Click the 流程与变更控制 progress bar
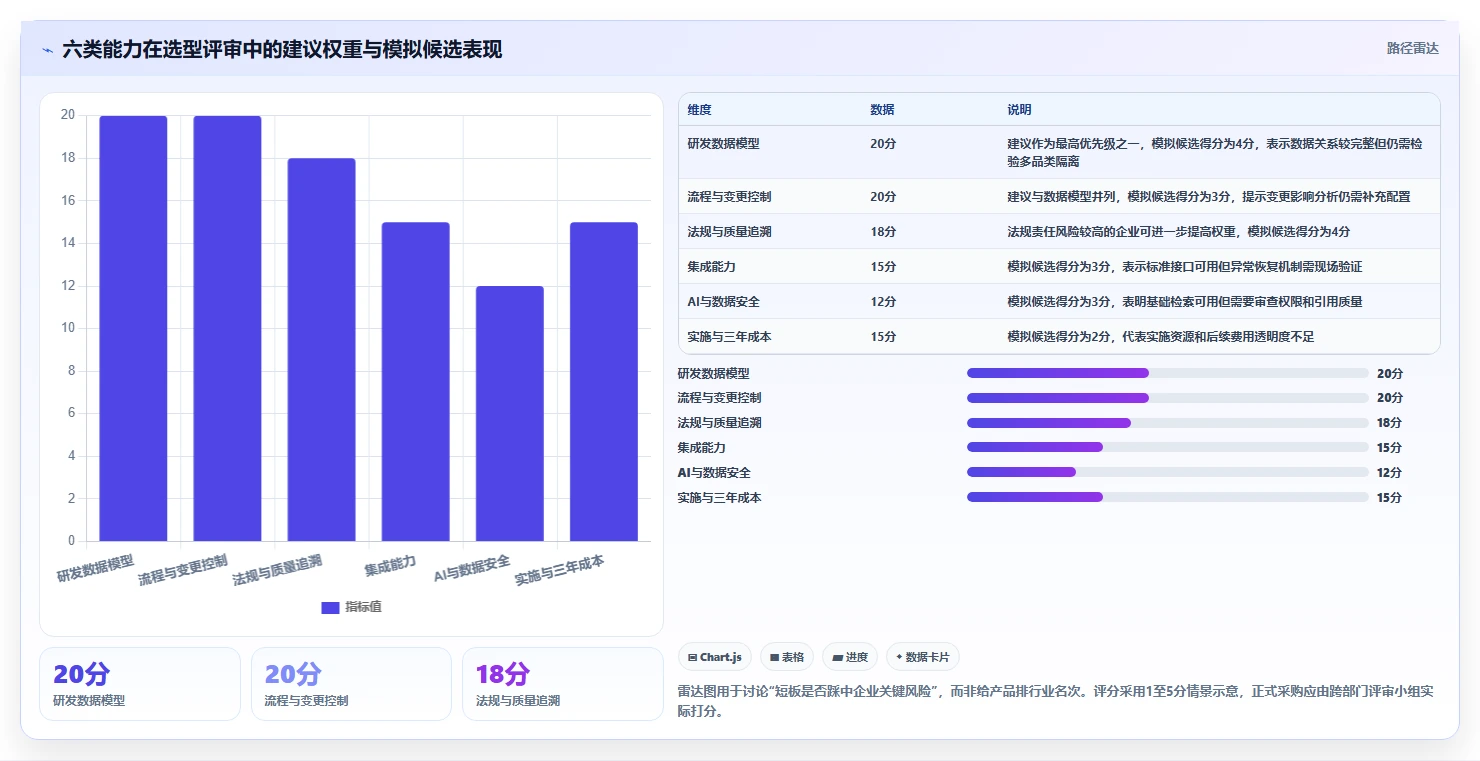The width and height of the screenshot is (1480, 761). (1168, 398)
